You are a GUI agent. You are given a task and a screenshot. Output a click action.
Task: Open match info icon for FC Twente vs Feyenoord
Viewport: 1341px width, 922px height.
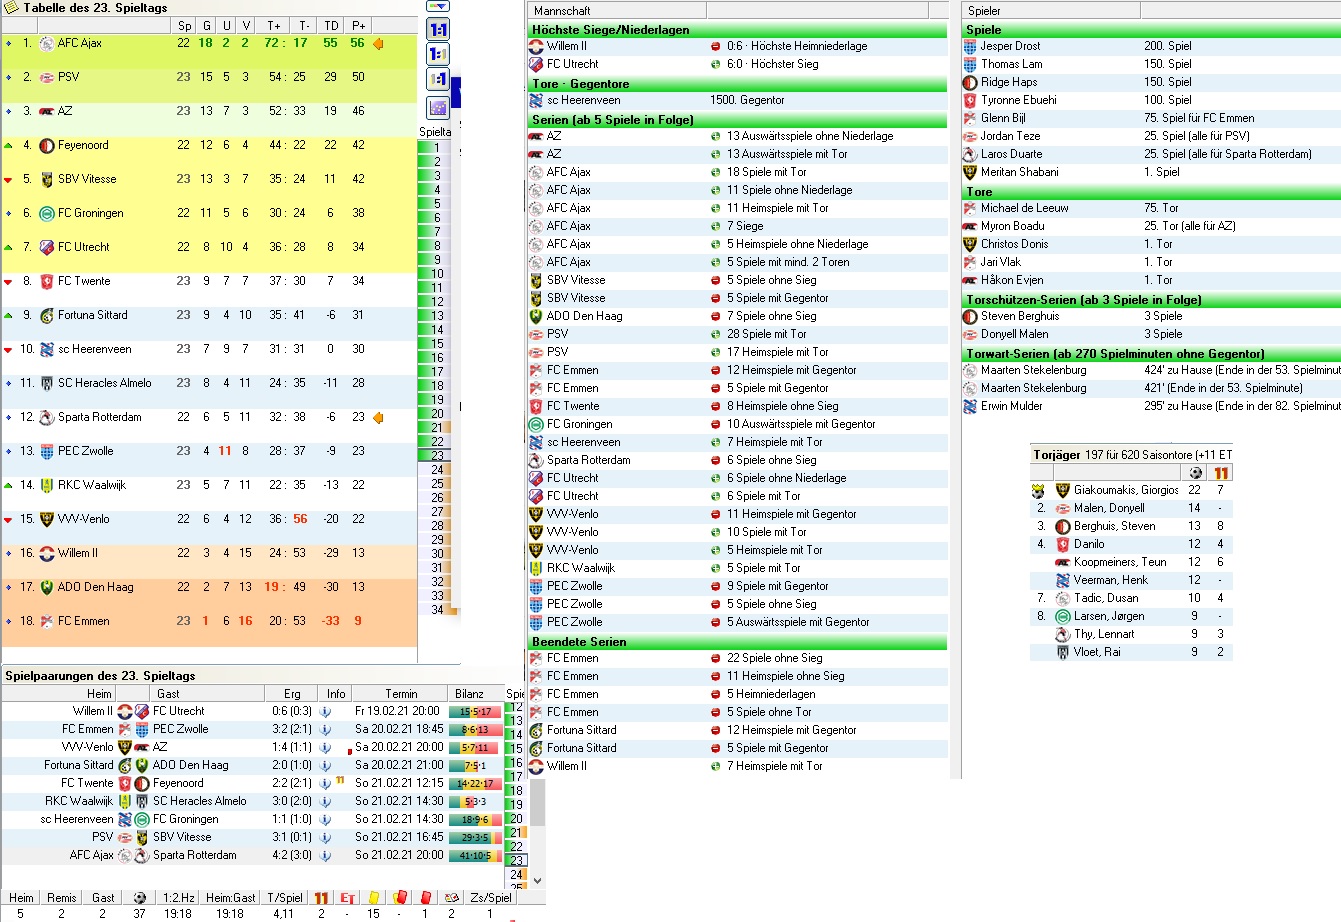(x=325, y=784)
